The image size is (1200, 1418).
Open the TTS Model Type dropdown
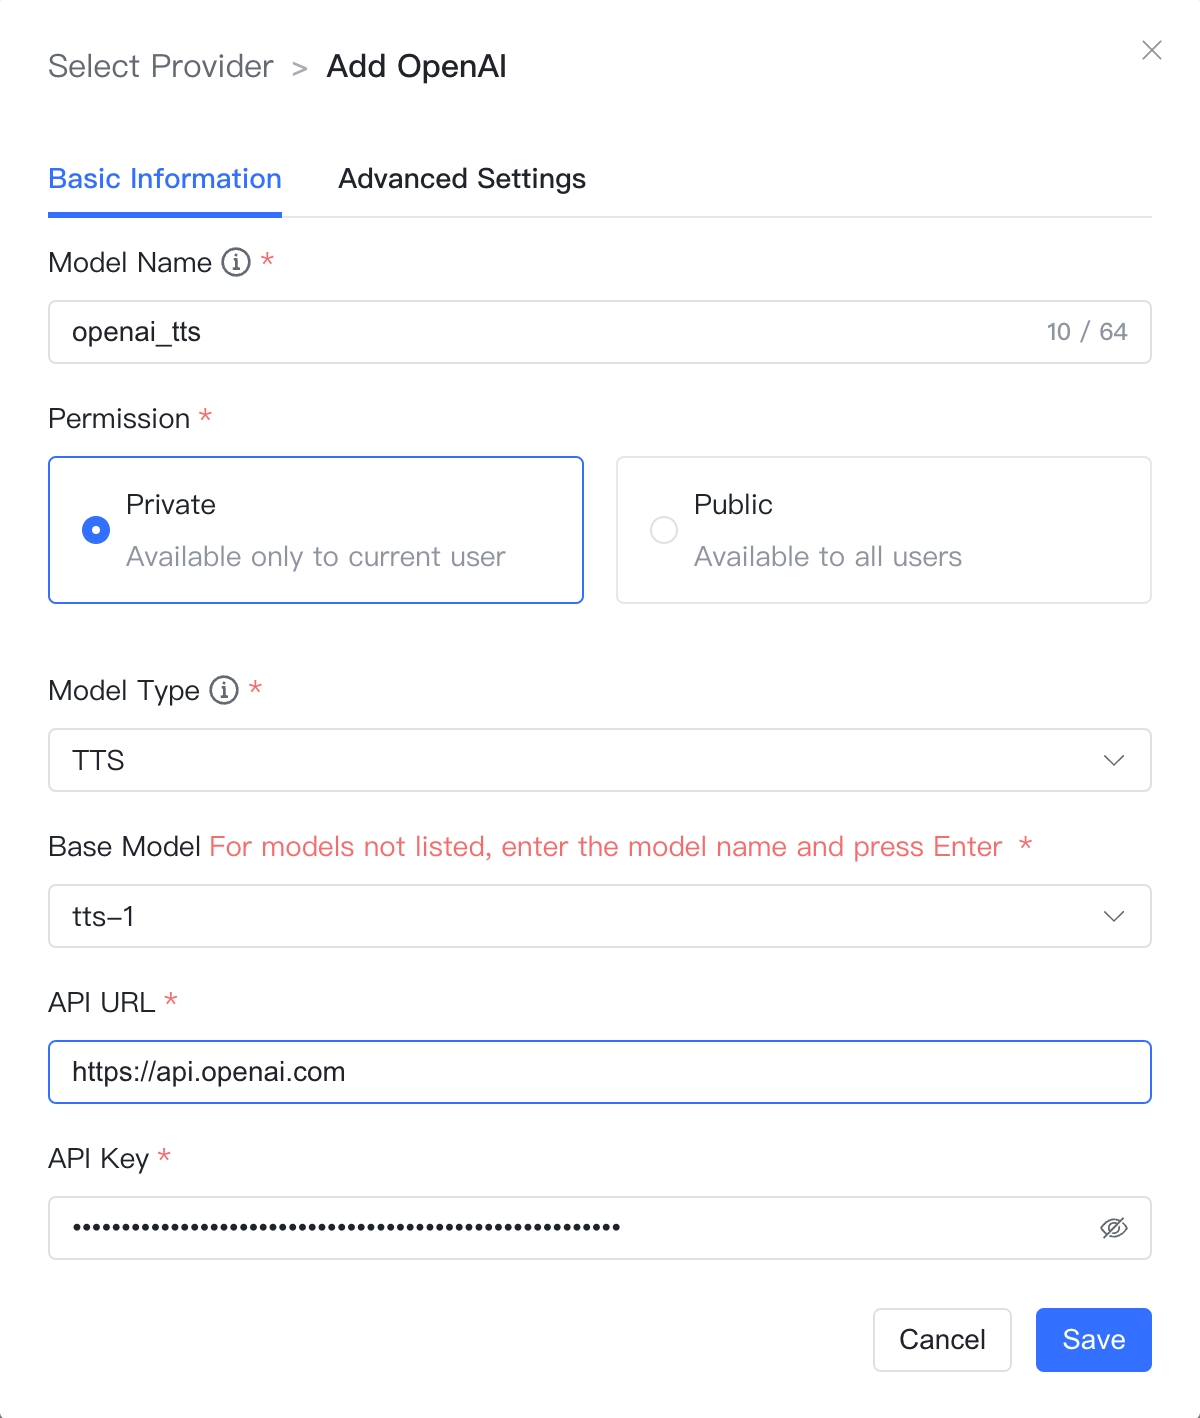(x=600, y=760)
